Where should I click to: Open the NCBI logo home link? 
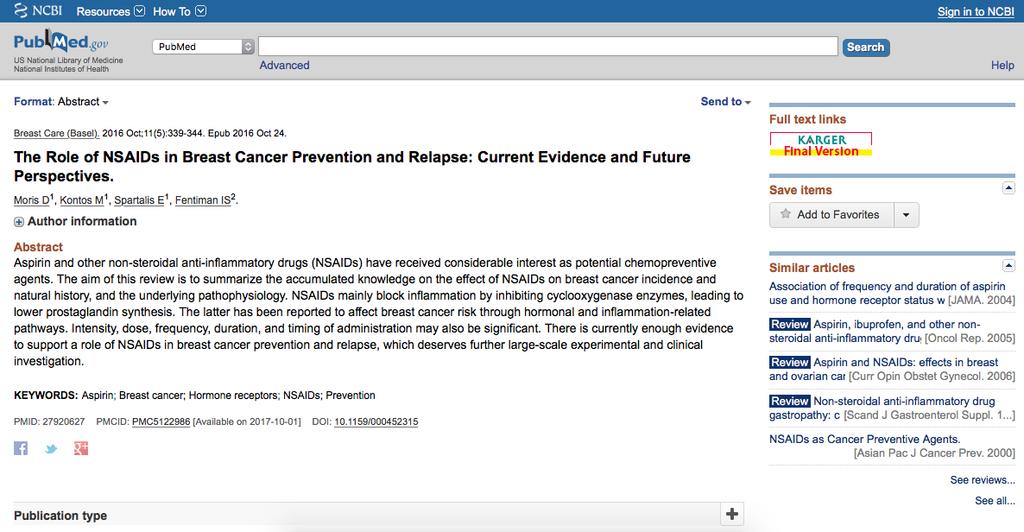[x=39, y=10]
